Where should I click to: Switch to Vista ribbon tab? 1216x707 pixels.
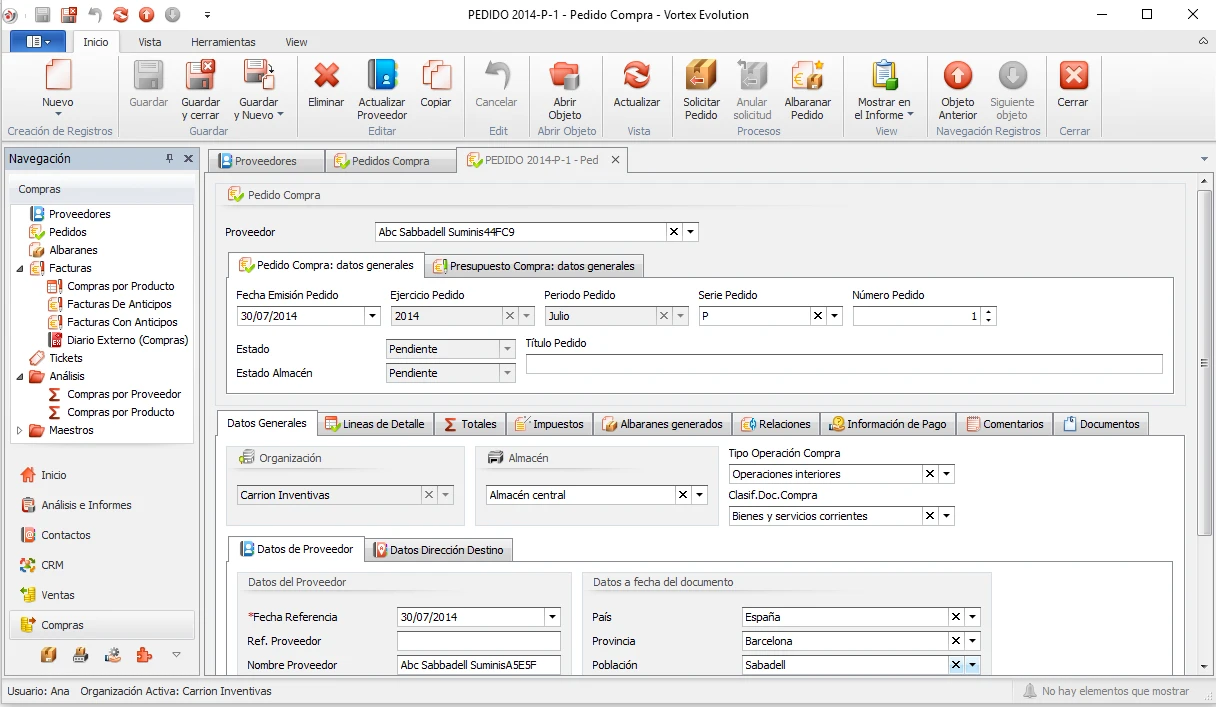150,42
